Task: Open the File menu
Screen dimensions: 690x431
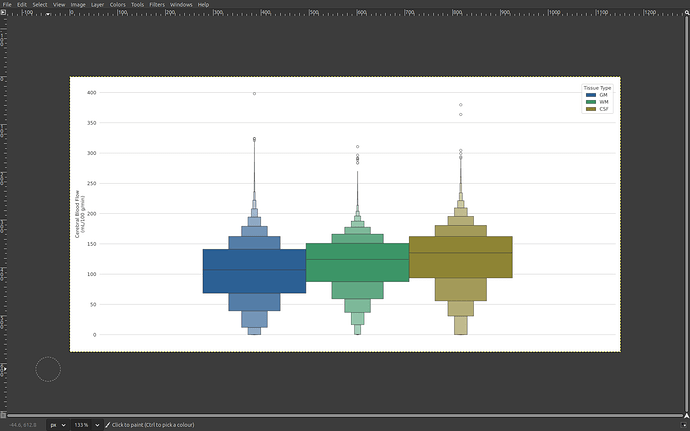Action: click(7, 4)
